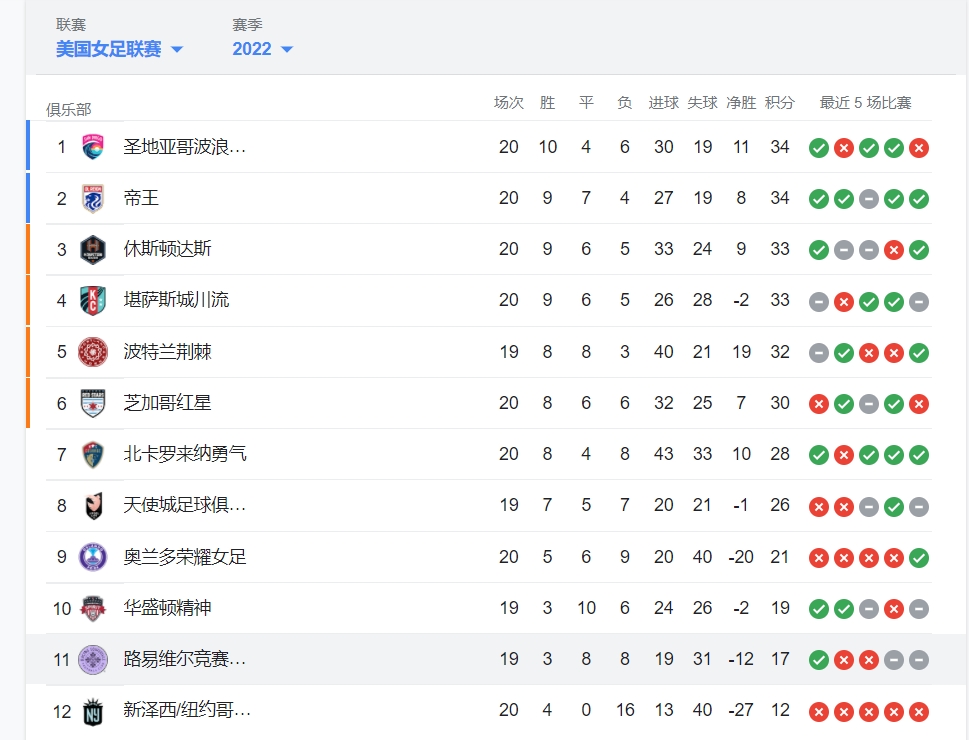
Task: Click the San Diego Wave team logo
Action: click(x=93, y=147)
